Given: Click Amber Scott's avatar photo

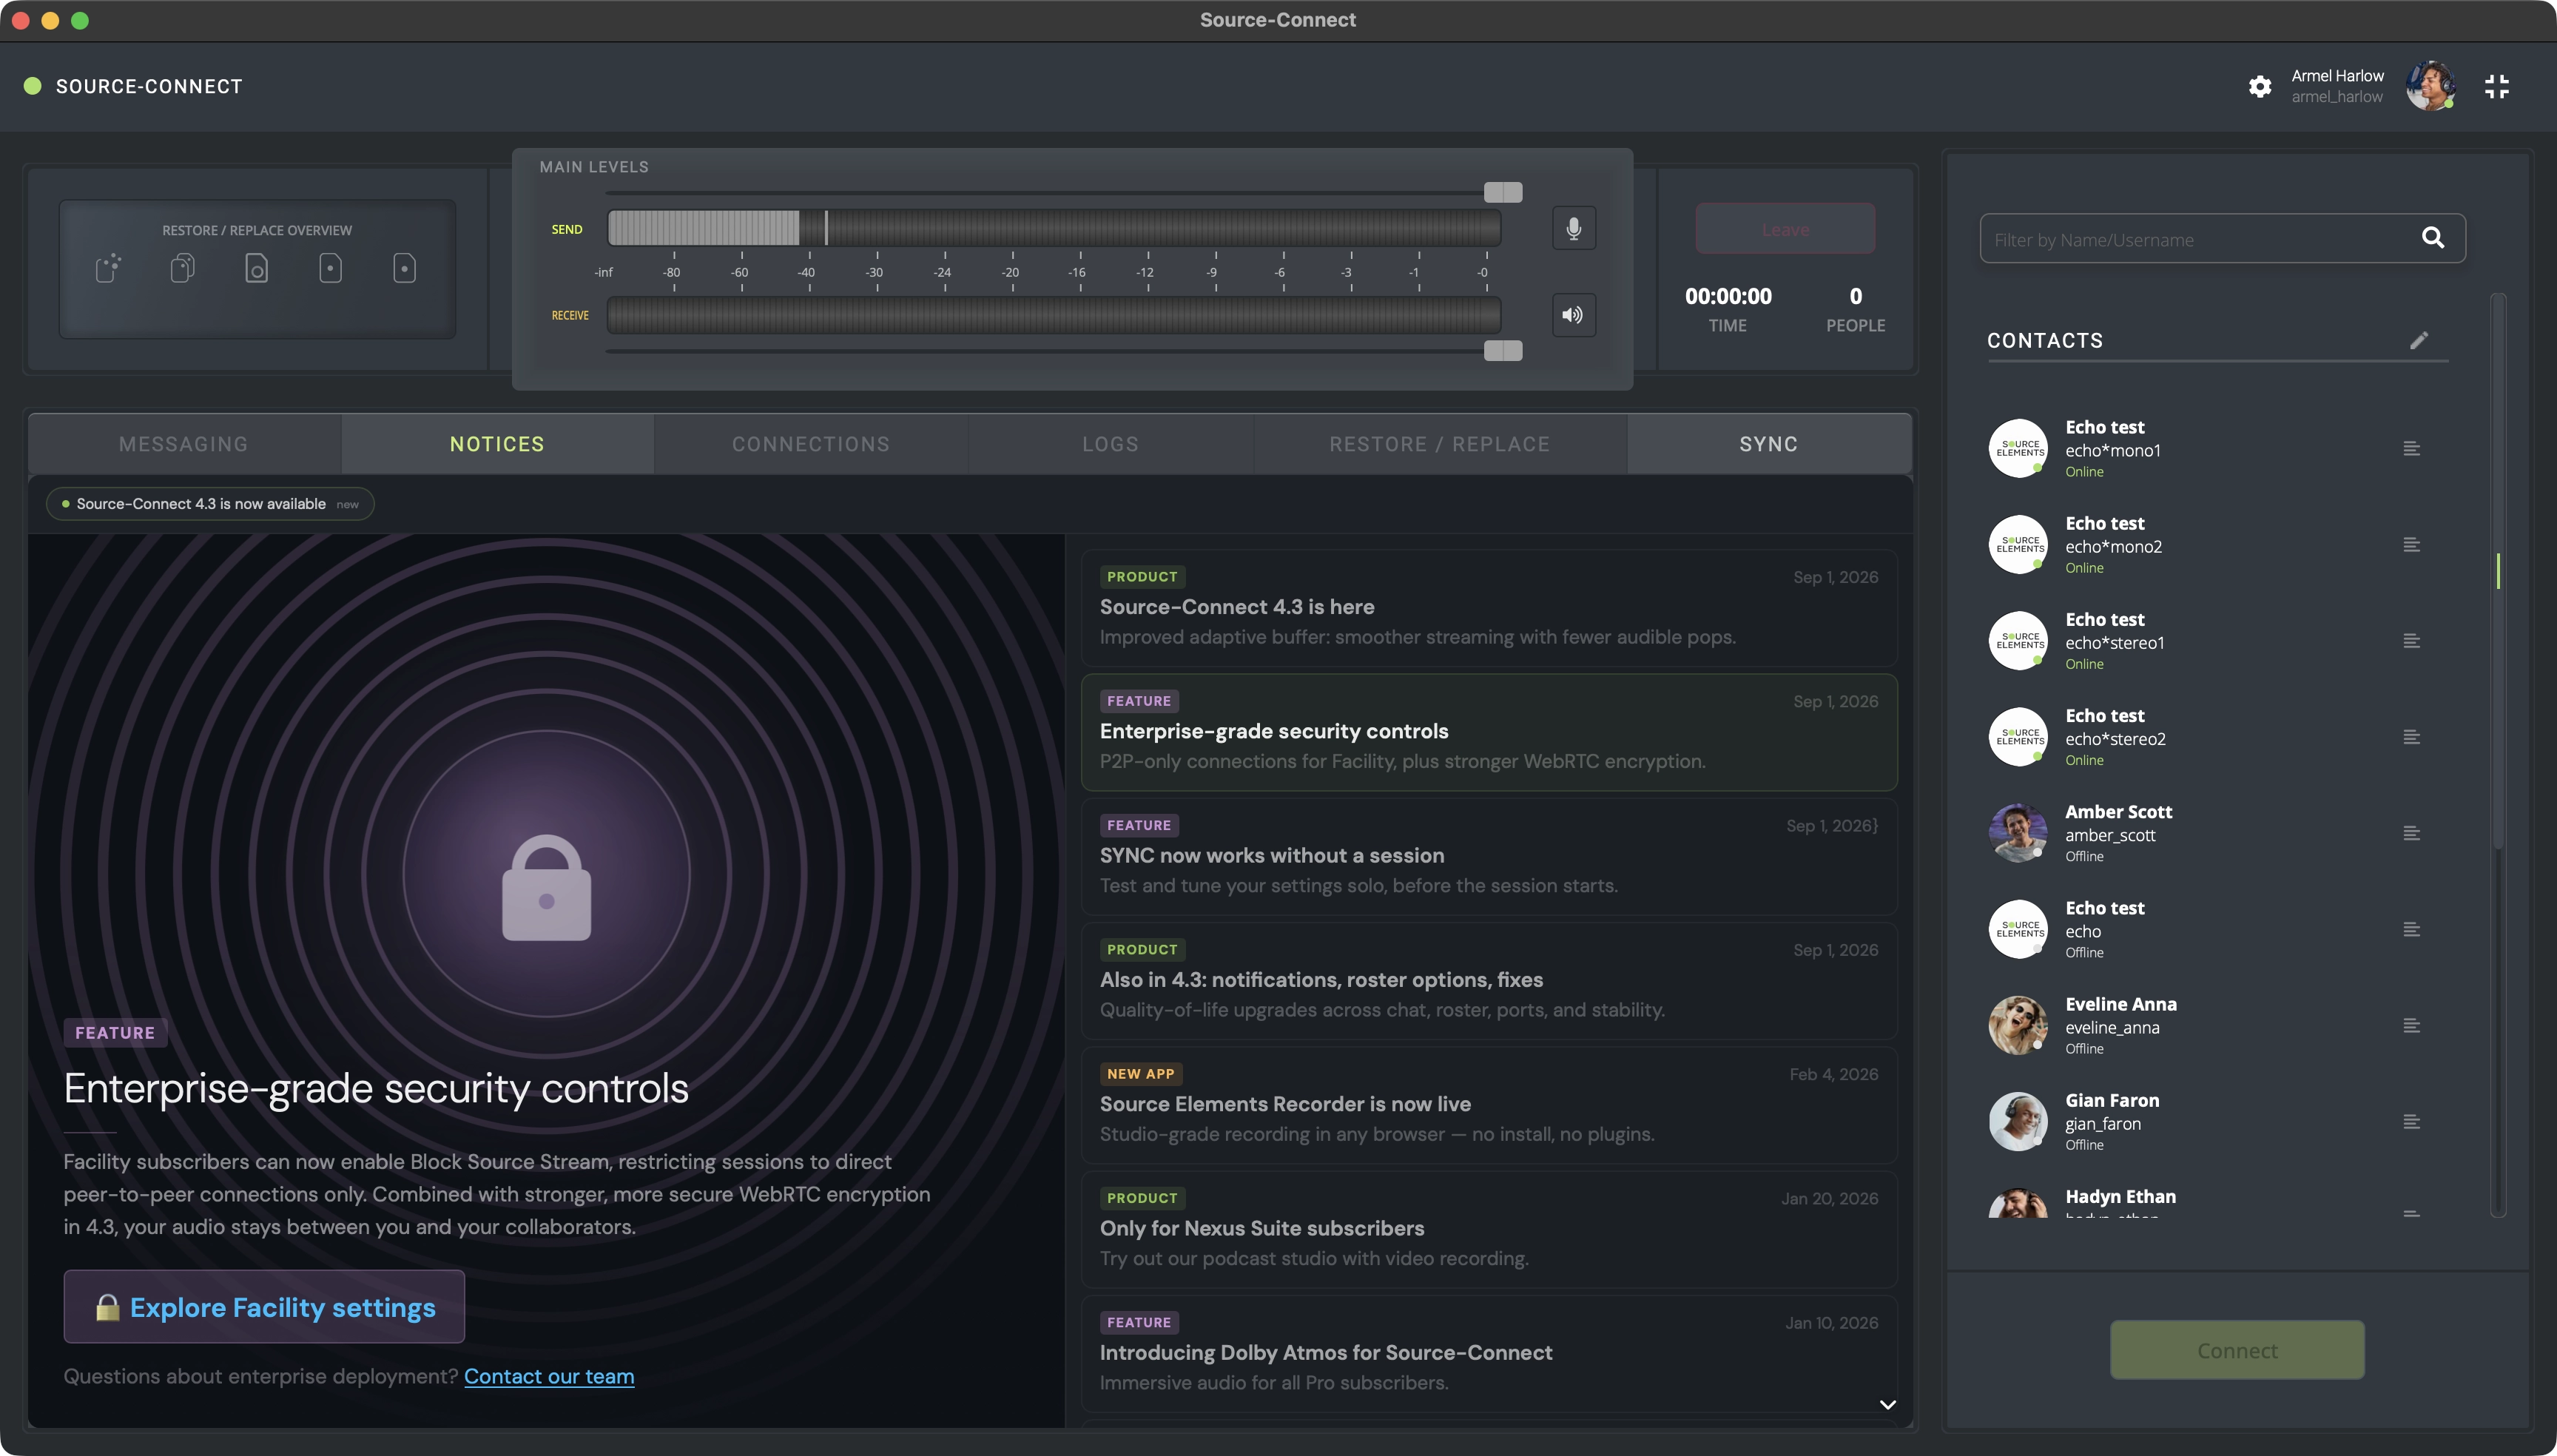Looking at the screenshot, I should click(2018, 833).
